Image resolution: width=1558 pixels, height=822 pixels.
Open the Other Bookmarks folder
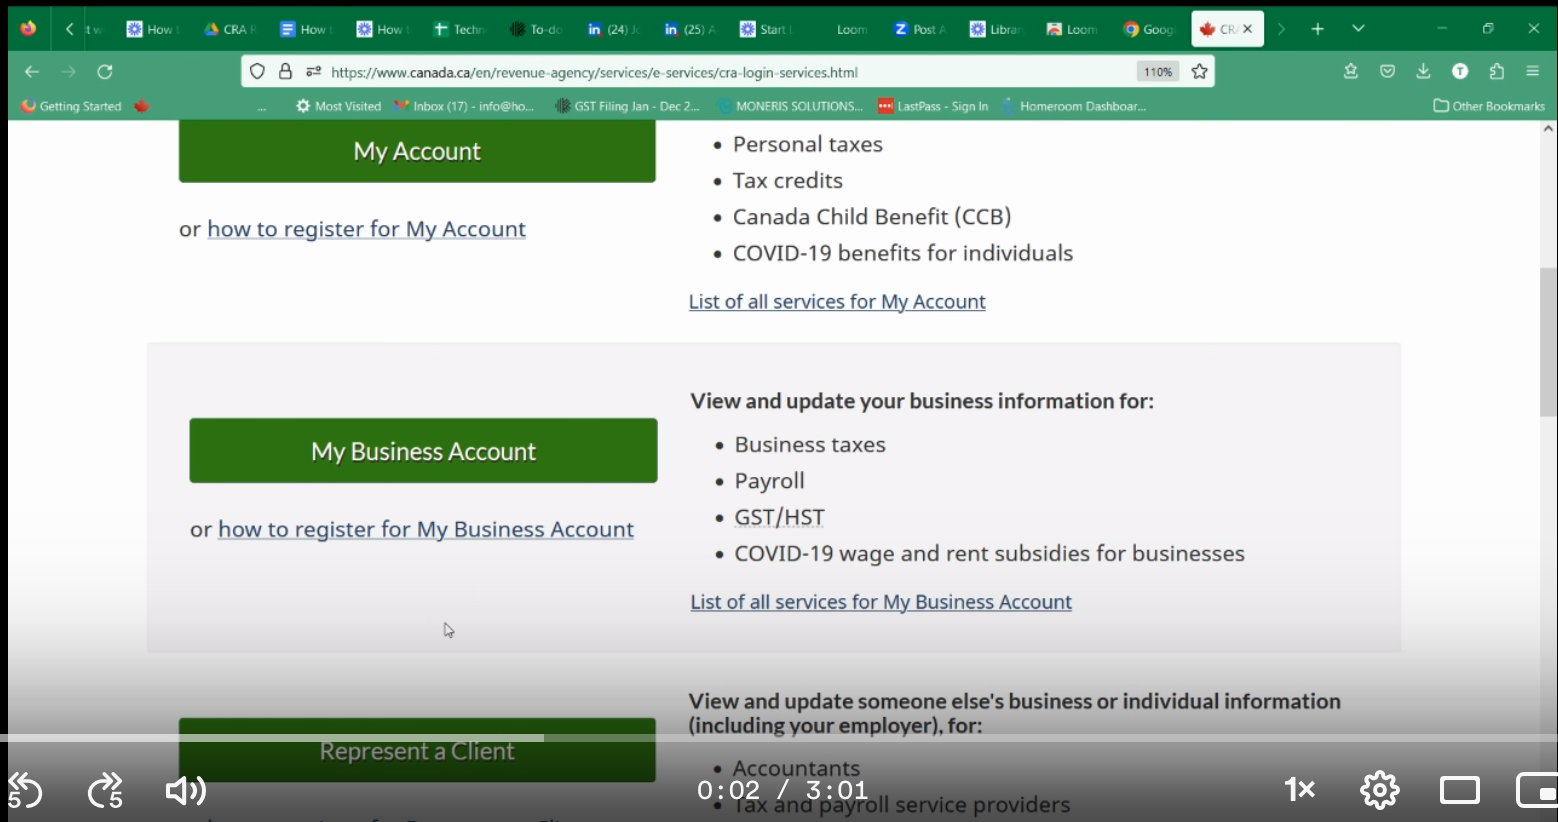point(1489,106)
